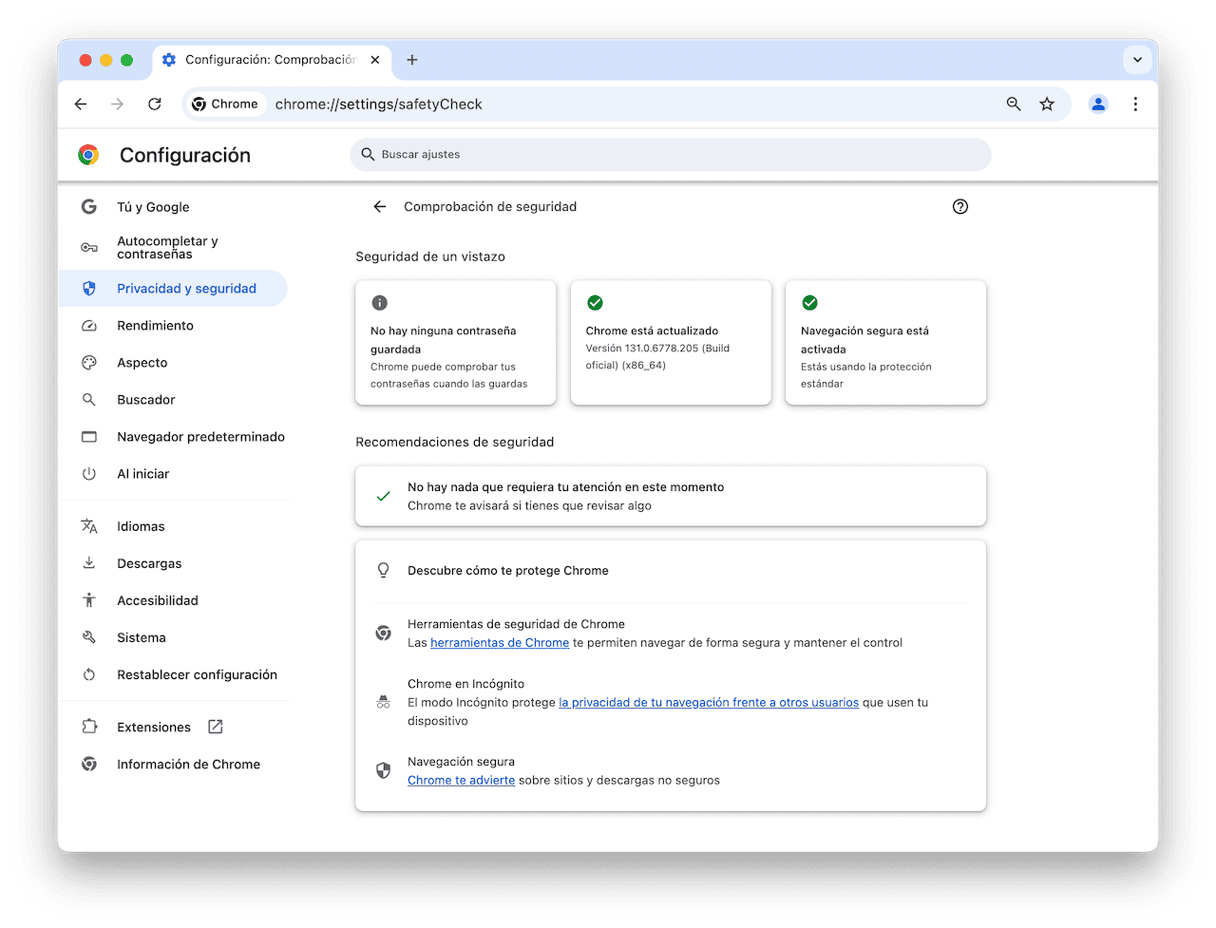This screenshot has width=1216, height=928.
Task: Click the incognito hat-and-glasses icon
Action: [383, 702]
